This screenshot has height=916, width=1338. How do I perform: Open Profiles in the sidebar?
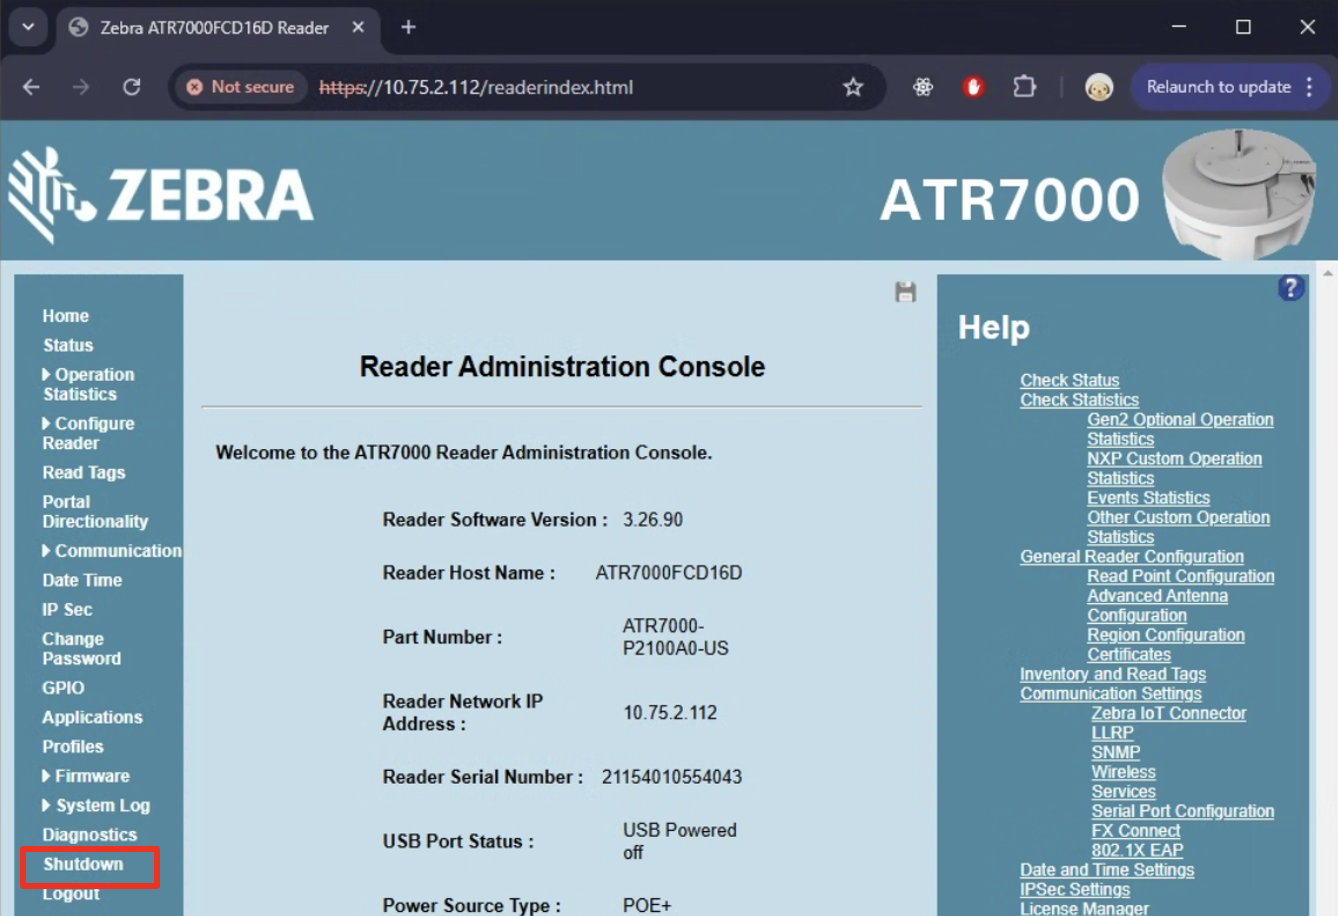[73, 747]
